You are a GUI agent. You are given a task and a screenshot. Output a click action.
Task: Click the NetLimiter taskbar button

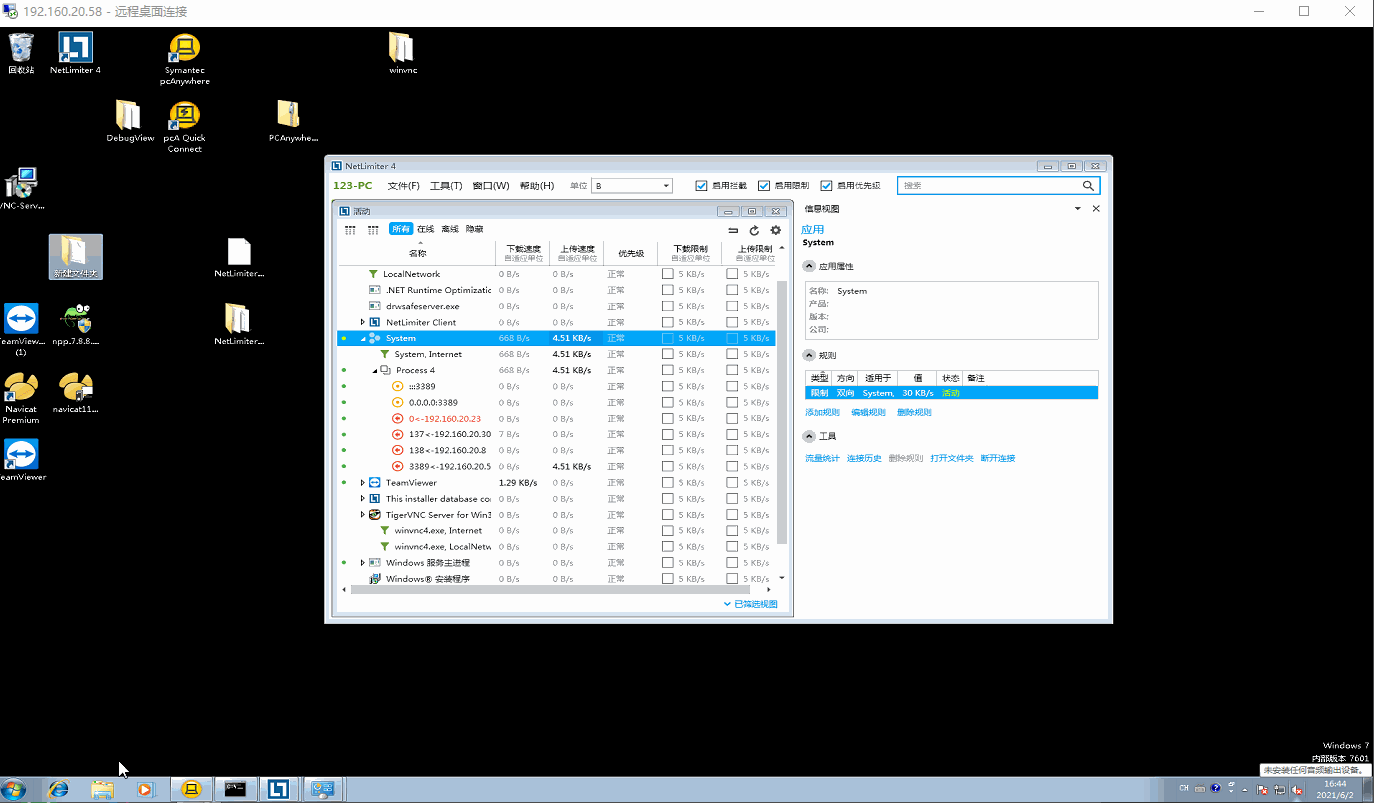278,789
